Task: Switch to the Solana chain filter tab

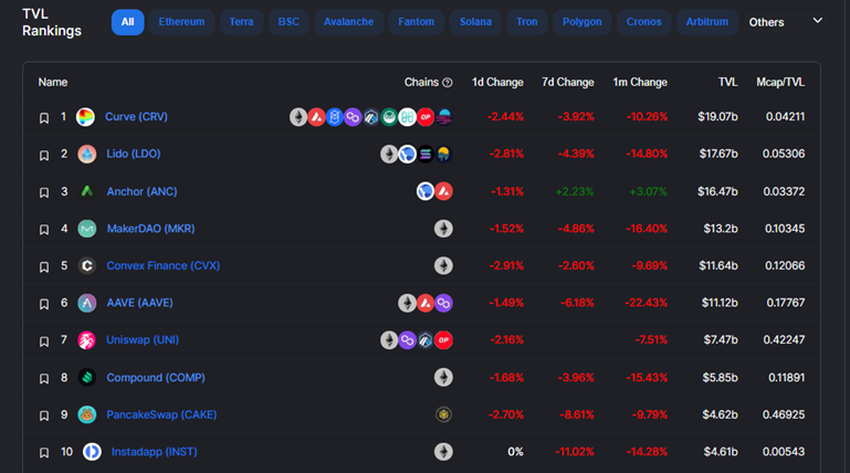Action: (x=475, y=22)
